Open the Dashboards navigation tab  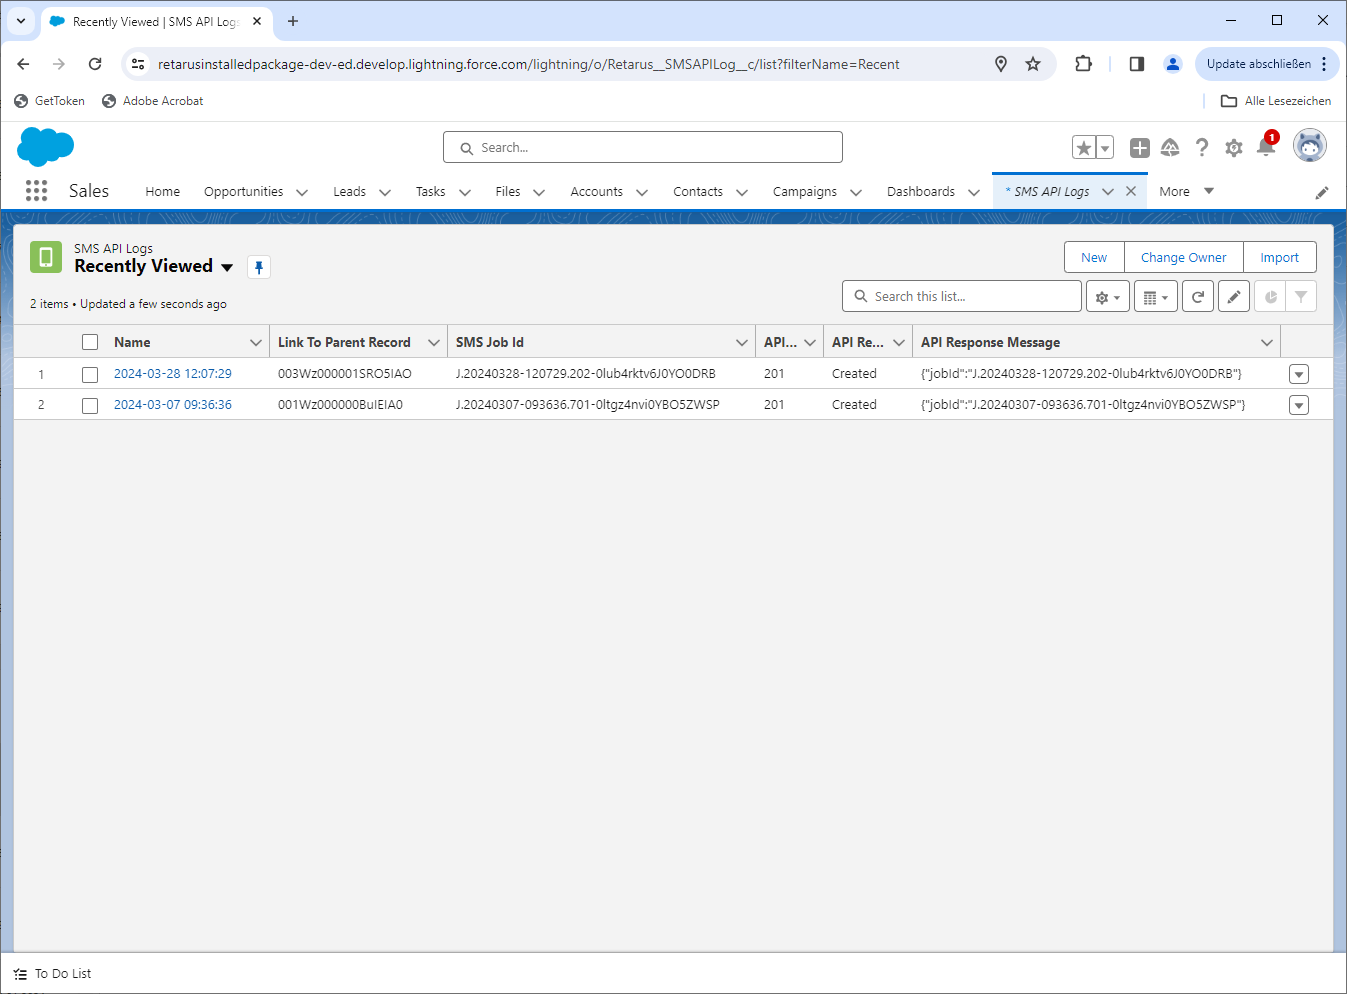[920, 192]
